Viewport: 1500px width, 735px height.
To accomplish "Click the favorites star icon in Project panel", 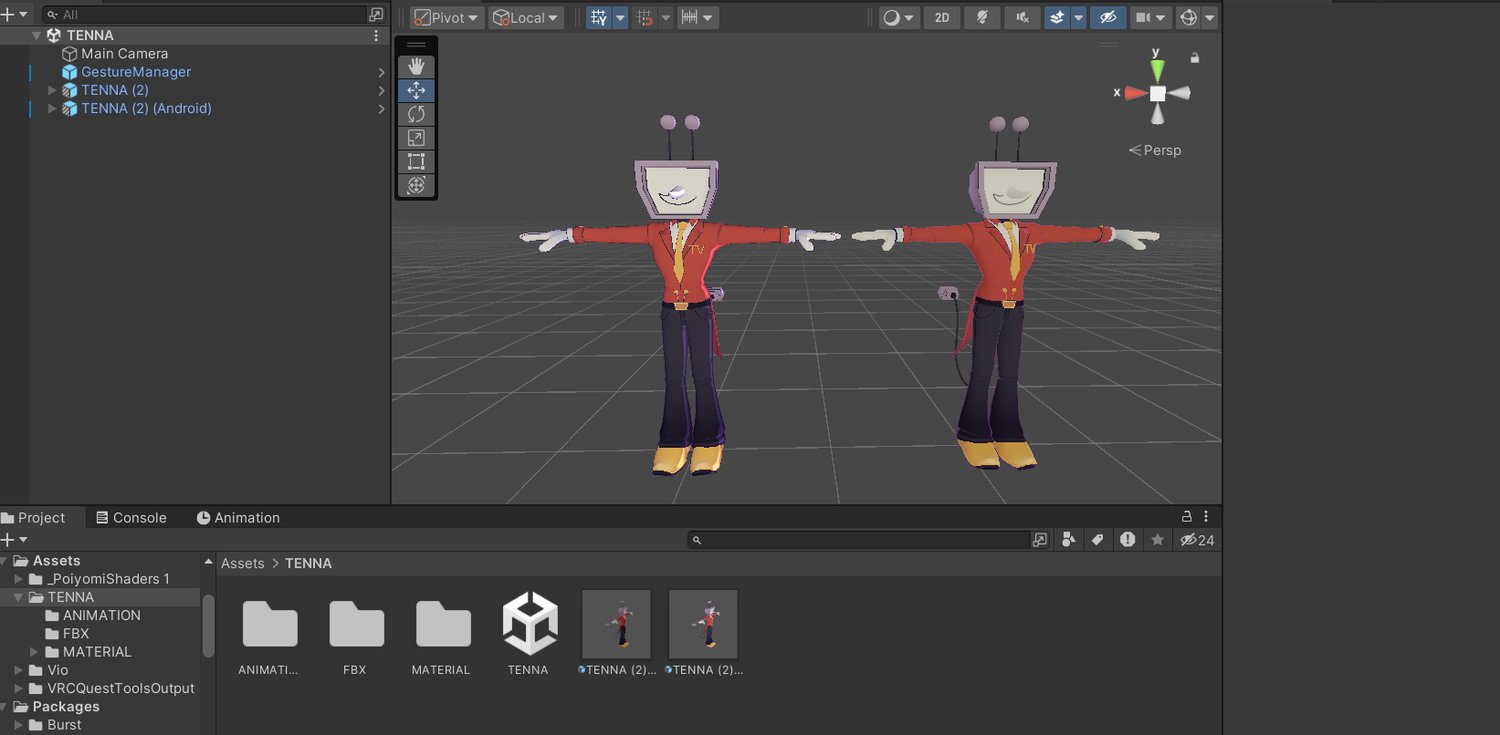I will [x=1157, y=540].
